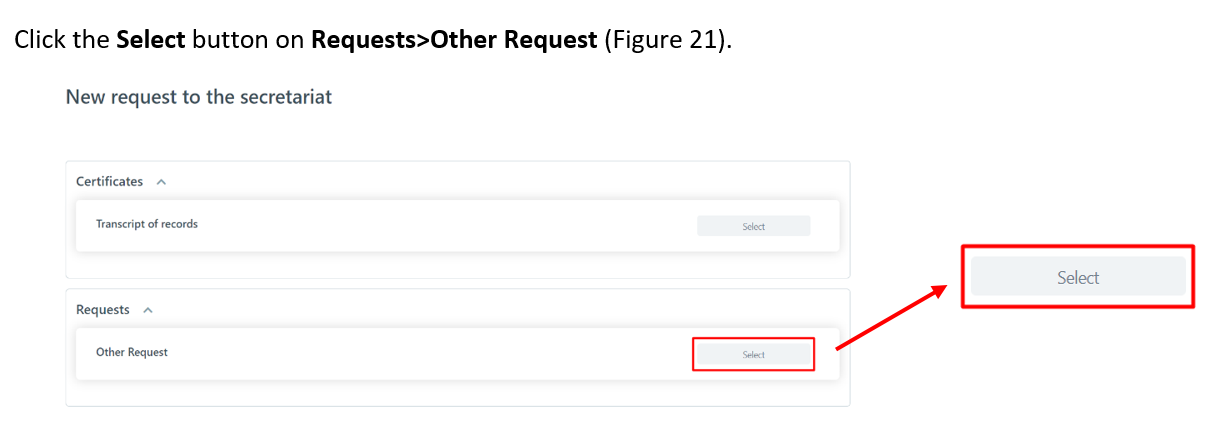Click the Certificates section header text
Image resolution: width=1229 pixels, height=427 pixels.
109,182
